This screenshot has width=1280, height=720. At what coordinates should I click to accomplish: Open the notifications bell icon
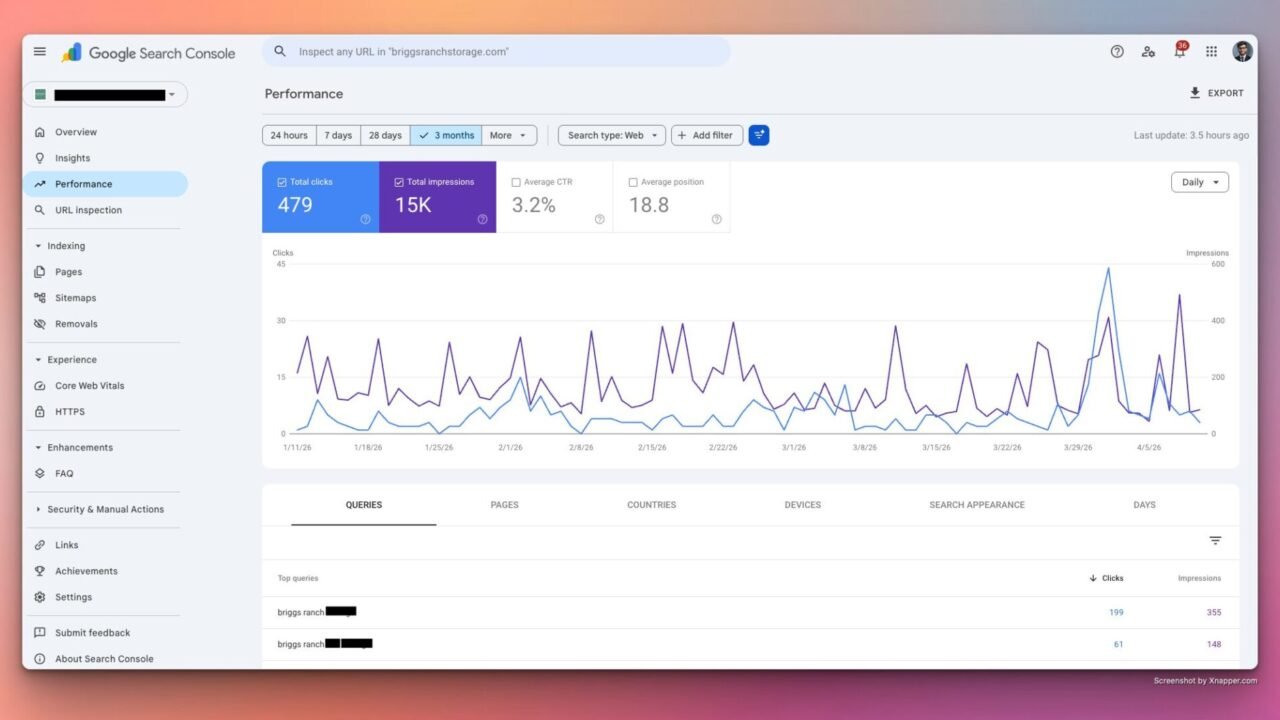(1179, 51)
